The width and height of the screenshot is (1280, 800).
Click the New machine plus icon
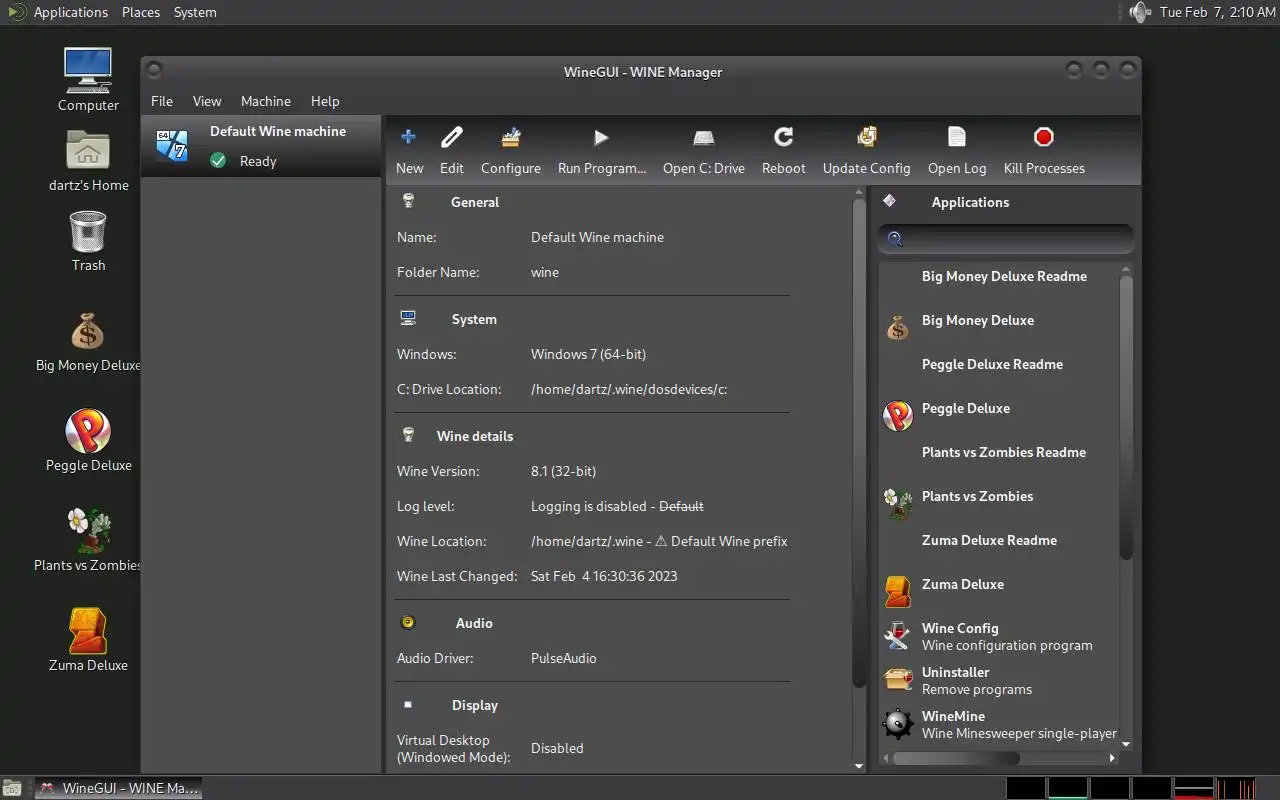coord(408,137)
